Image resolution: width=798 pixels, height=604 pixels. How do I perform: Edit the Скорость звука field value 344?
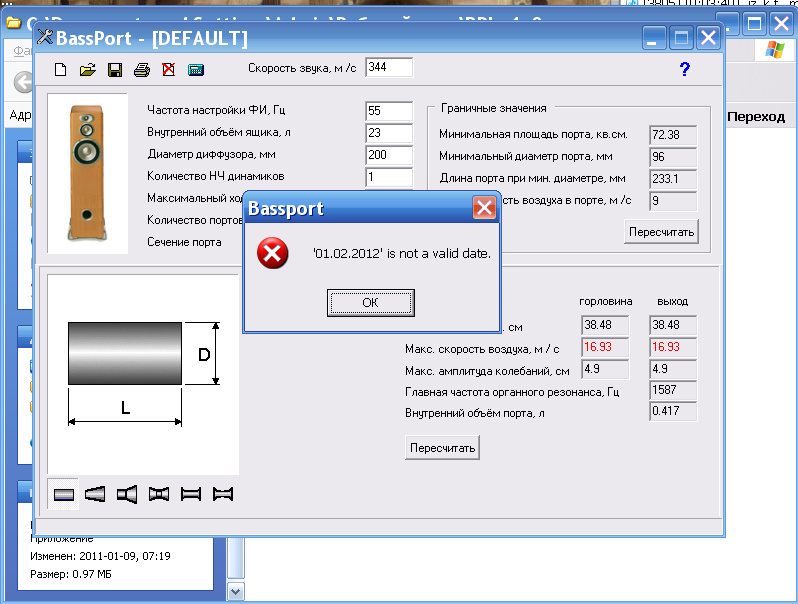tap(389, 67)
